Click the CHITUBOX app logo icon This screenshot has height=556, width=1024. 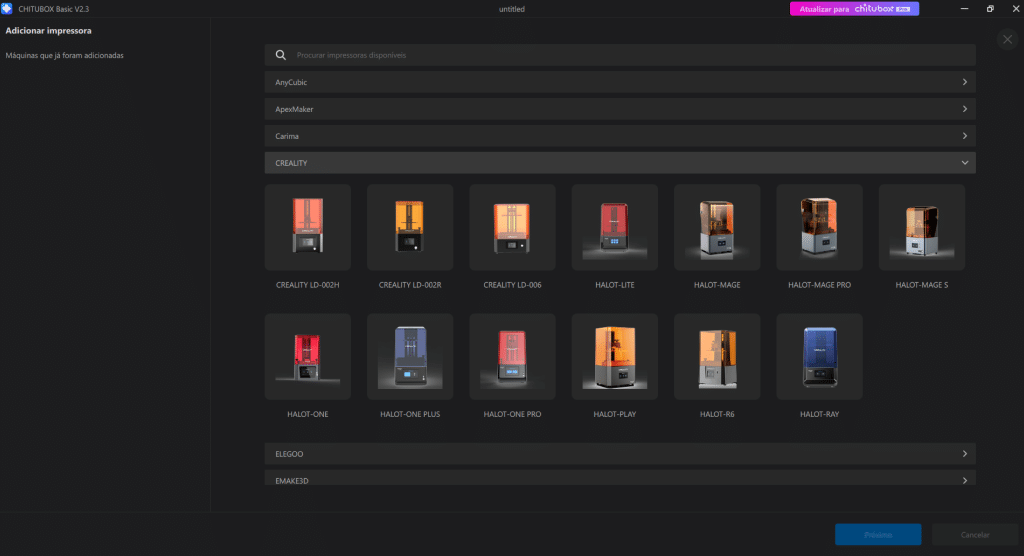(7, 8)
